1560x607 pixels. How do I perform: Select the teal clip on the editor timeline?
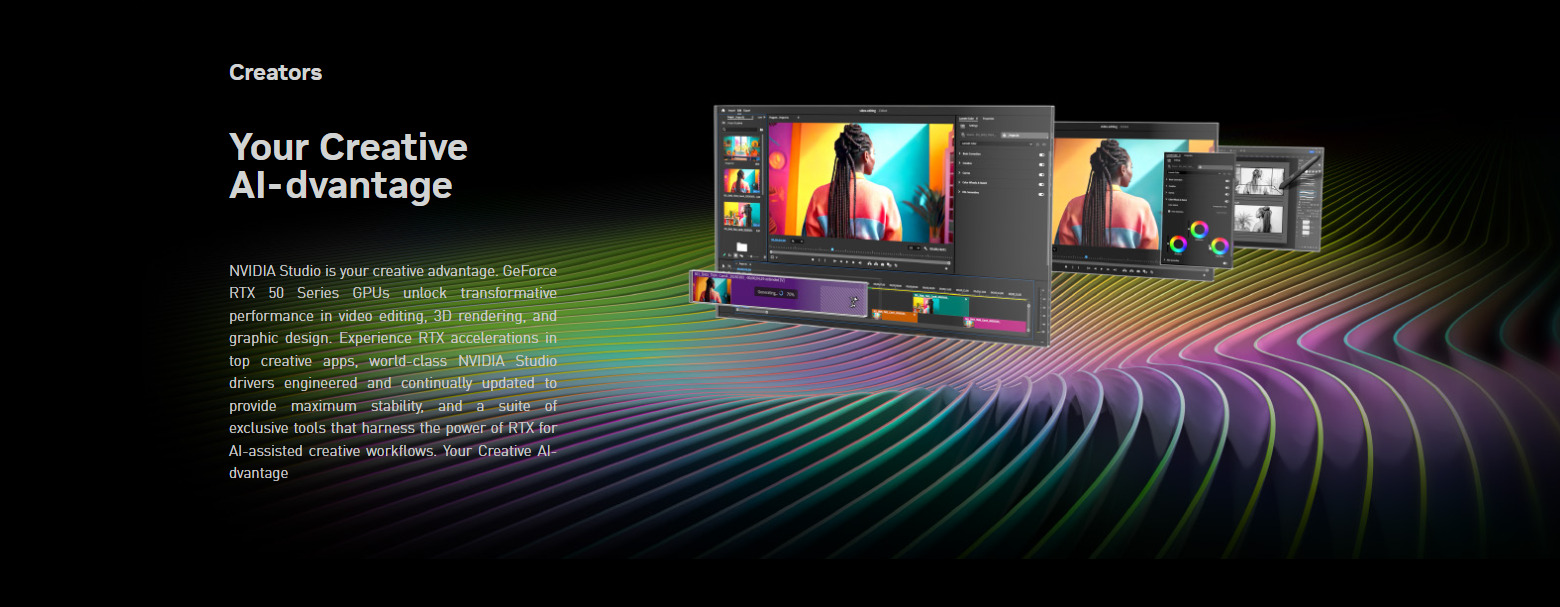[940, 306]
